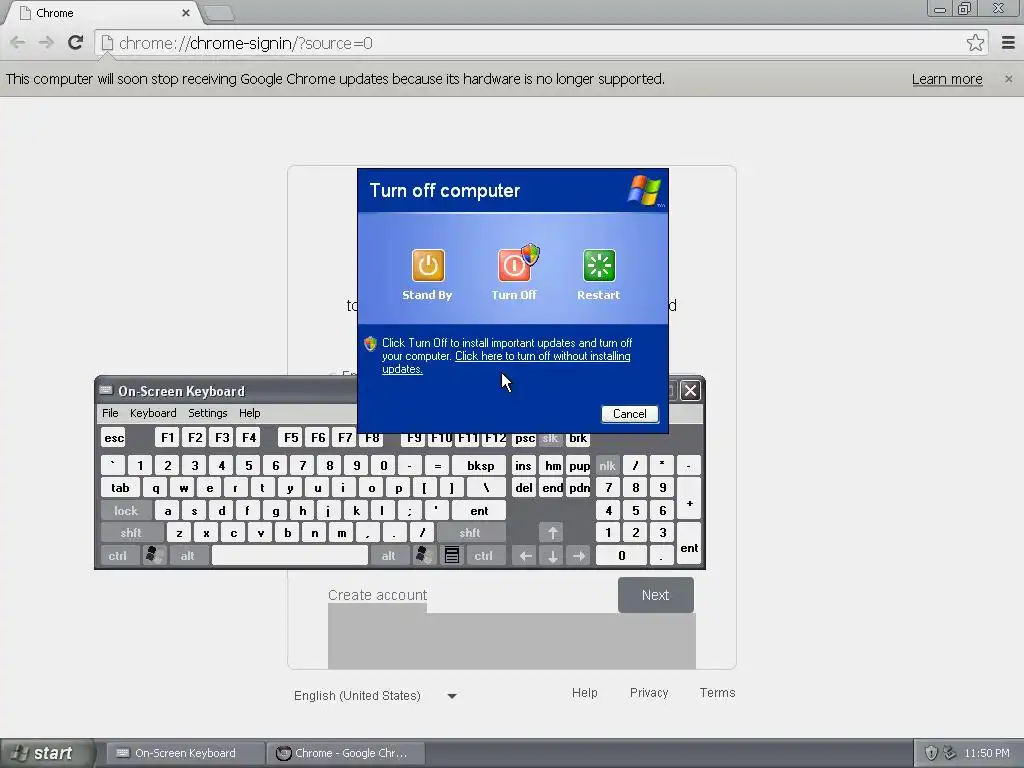Open Help menu in On-Screen Keyboard

pyautogui.click(x=249, y=413)
